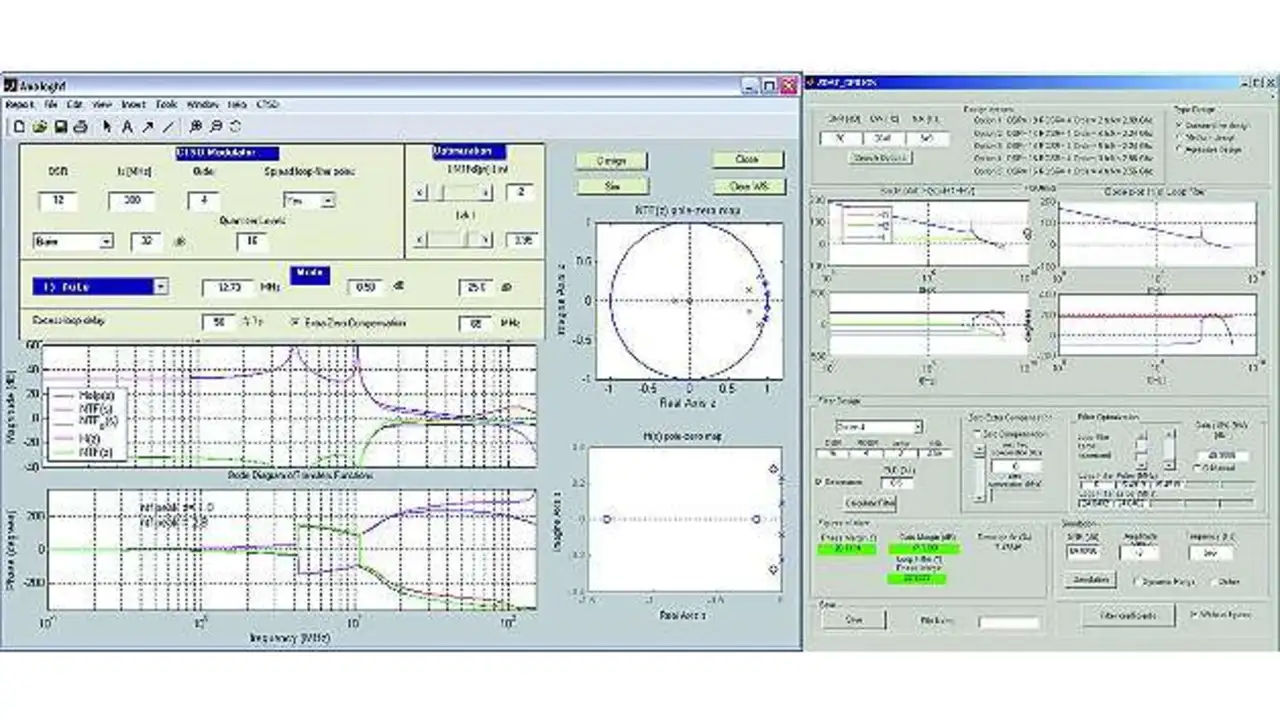The width and height of the screenshot is (1280, 719).
Task: Click the File Name input field
Action: (1009, 621)
